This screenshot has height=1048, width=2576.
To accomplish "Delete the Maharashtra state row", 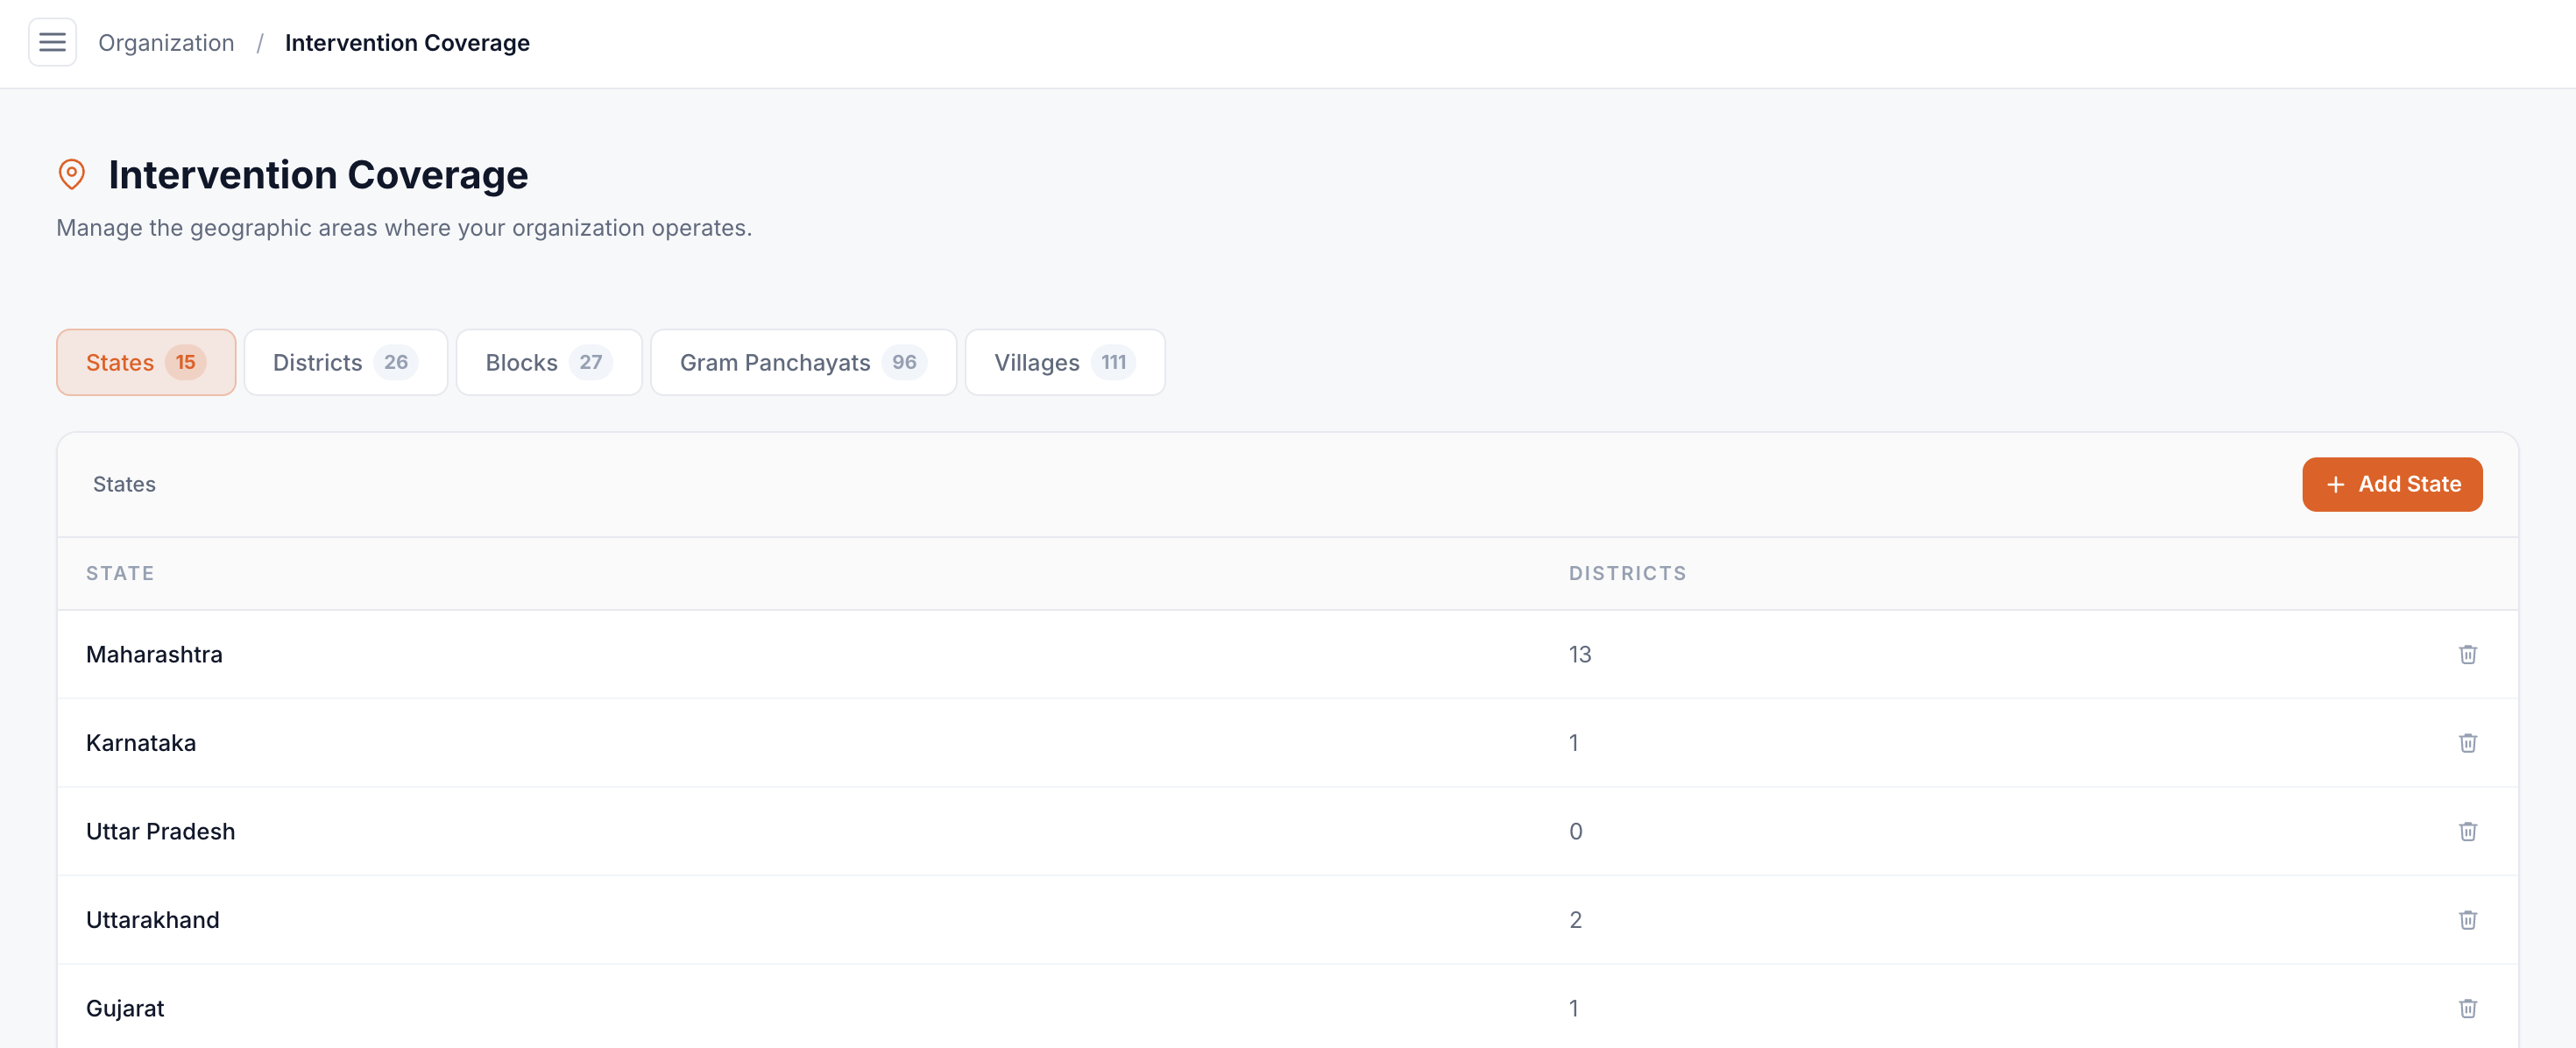I will point(2467,654).
